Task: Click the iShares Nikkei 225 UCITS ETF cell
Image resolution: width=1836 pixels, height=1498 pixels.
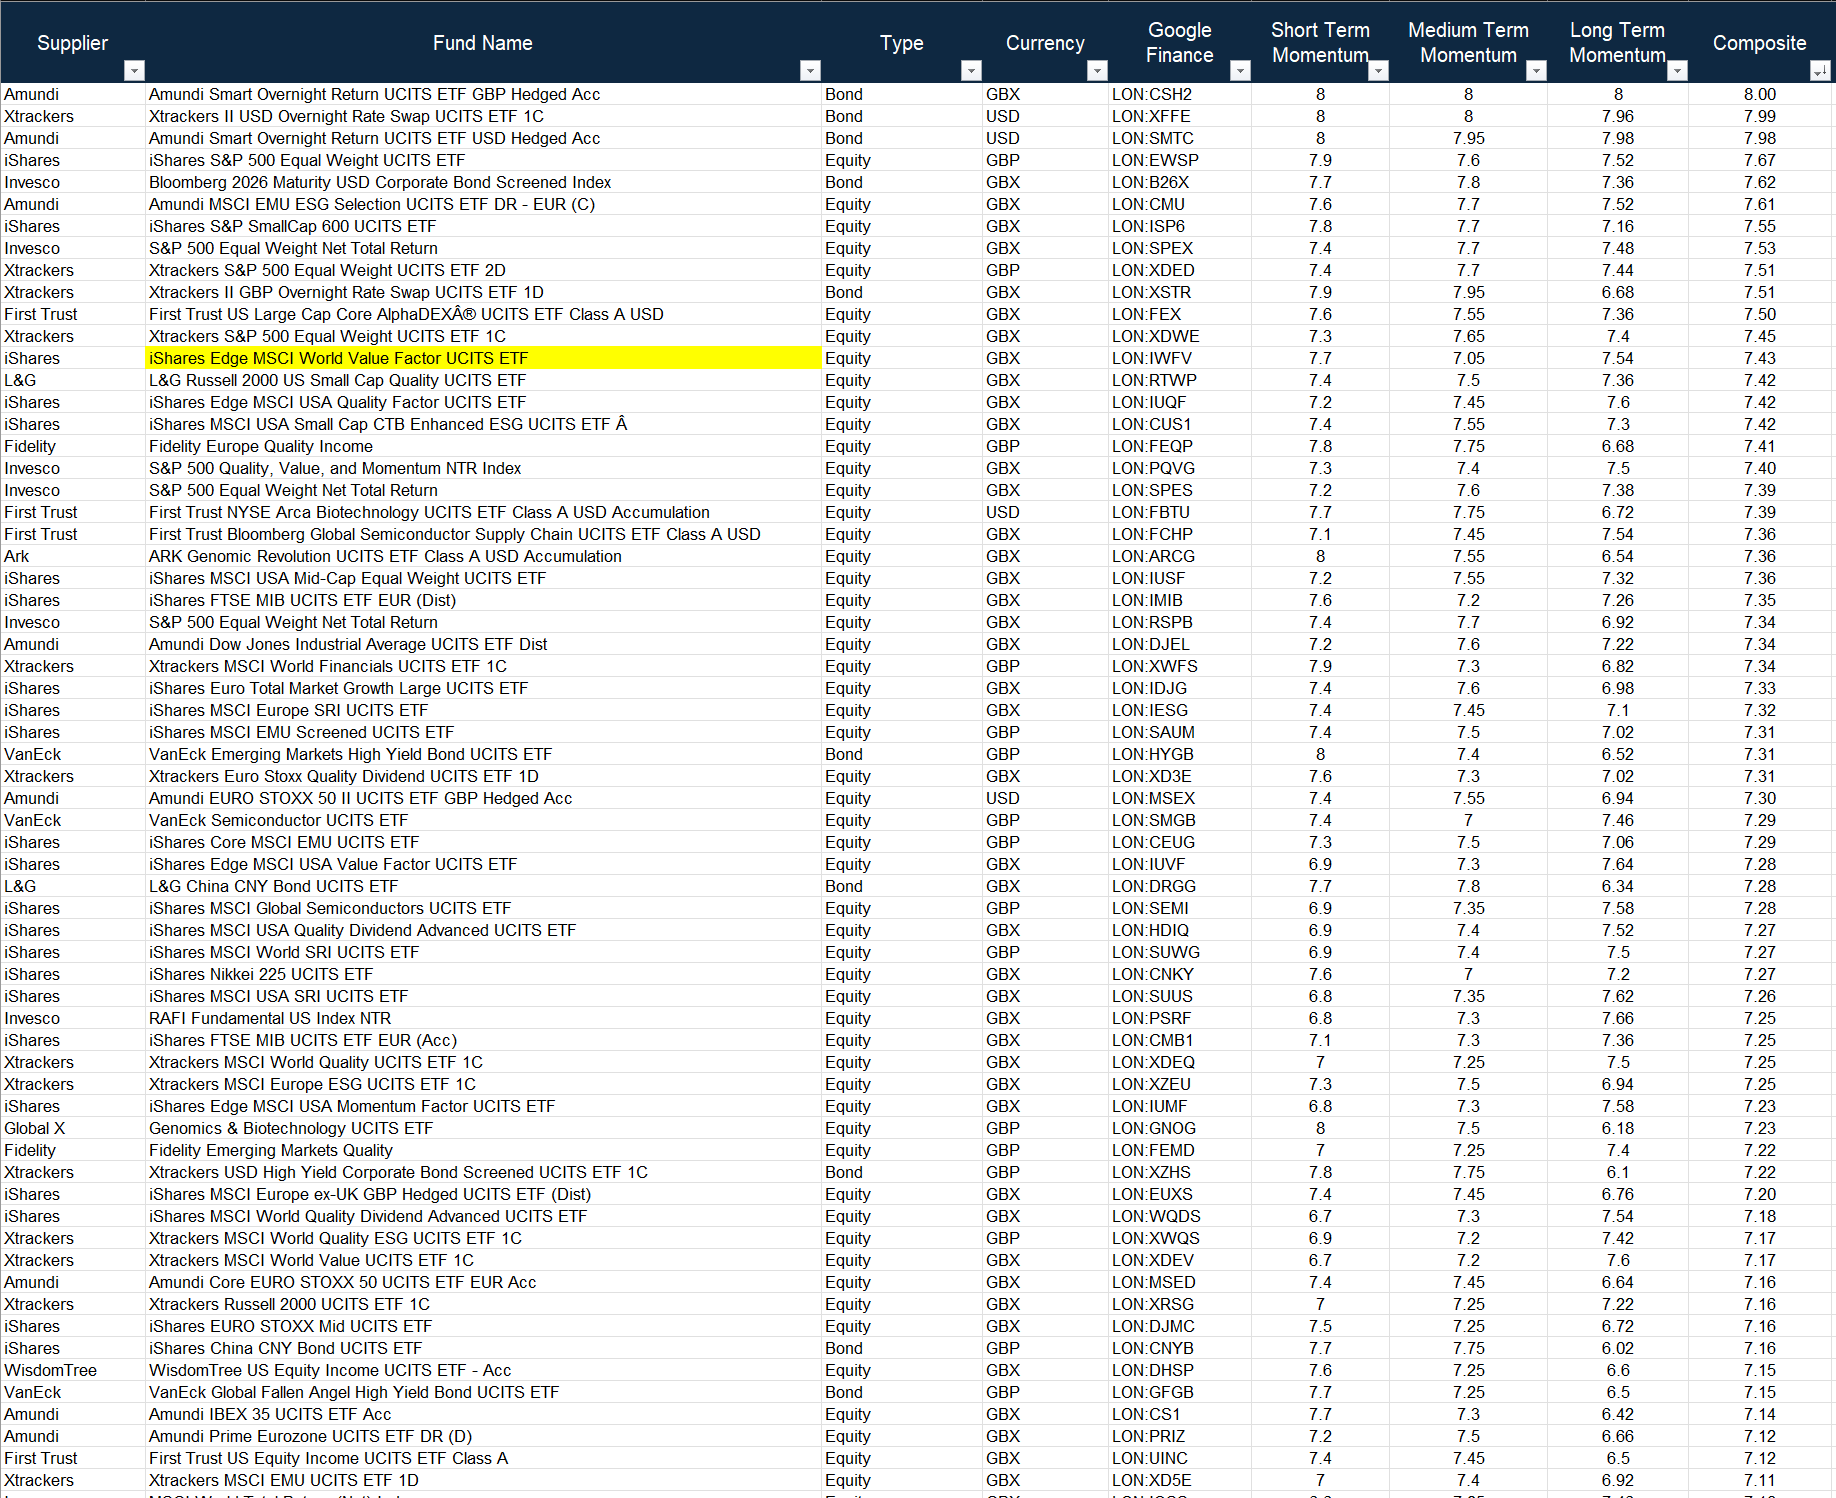Action: click(x=483, y=974)
